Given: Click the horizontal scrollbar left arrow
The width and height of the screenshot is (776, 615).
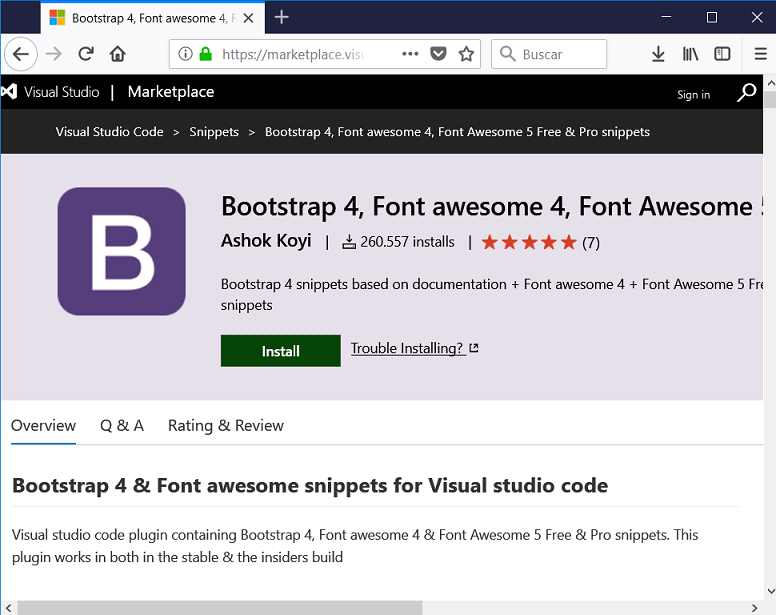Looking at the screenshot, I should click(x=8, y=608).
